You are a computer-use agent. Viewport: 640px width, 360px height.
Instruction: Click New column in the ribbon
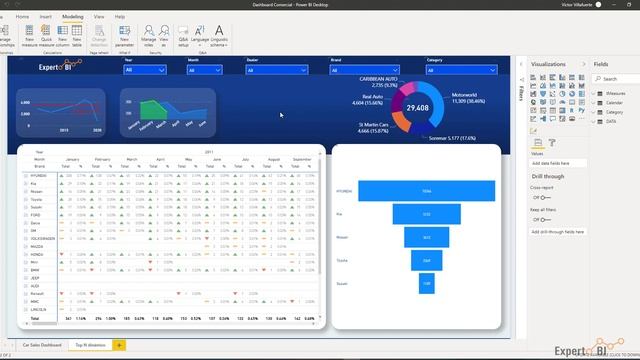(x=62, y=36)
